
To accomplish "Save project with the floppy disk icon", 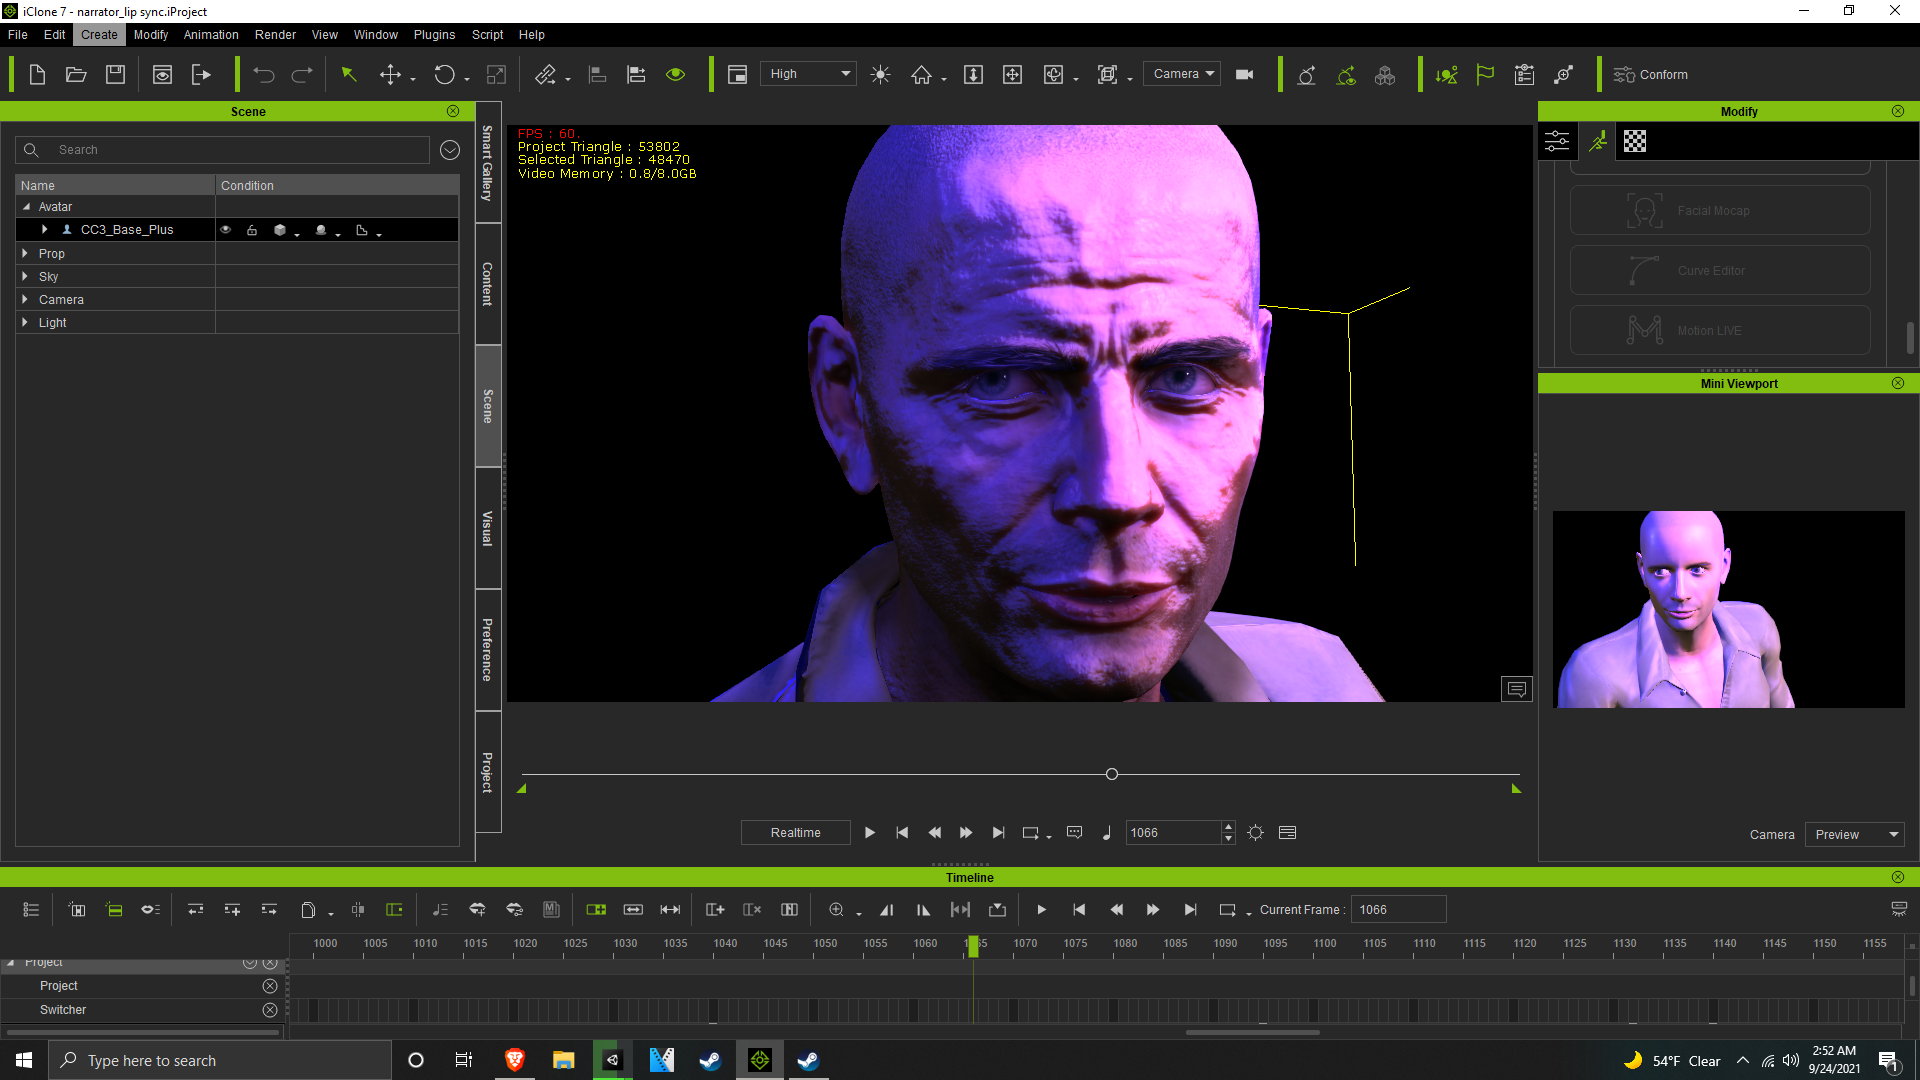I will point(116,75).
